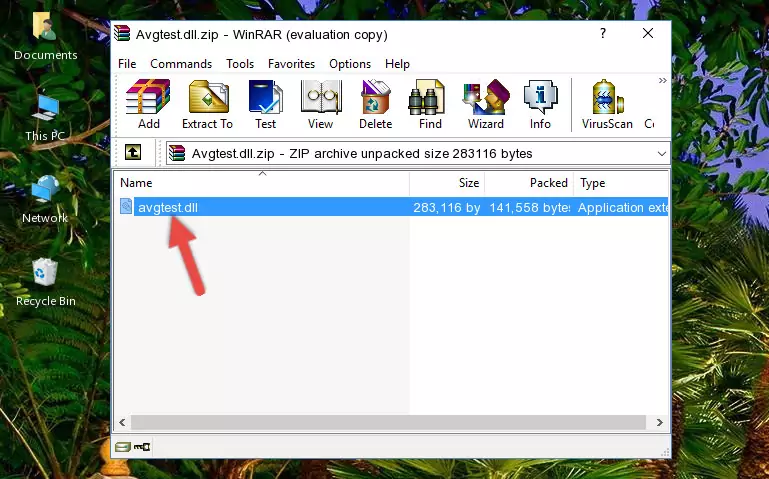Click the WinRAR title bar app icon
769x479 pixels.
click(122, 34)
